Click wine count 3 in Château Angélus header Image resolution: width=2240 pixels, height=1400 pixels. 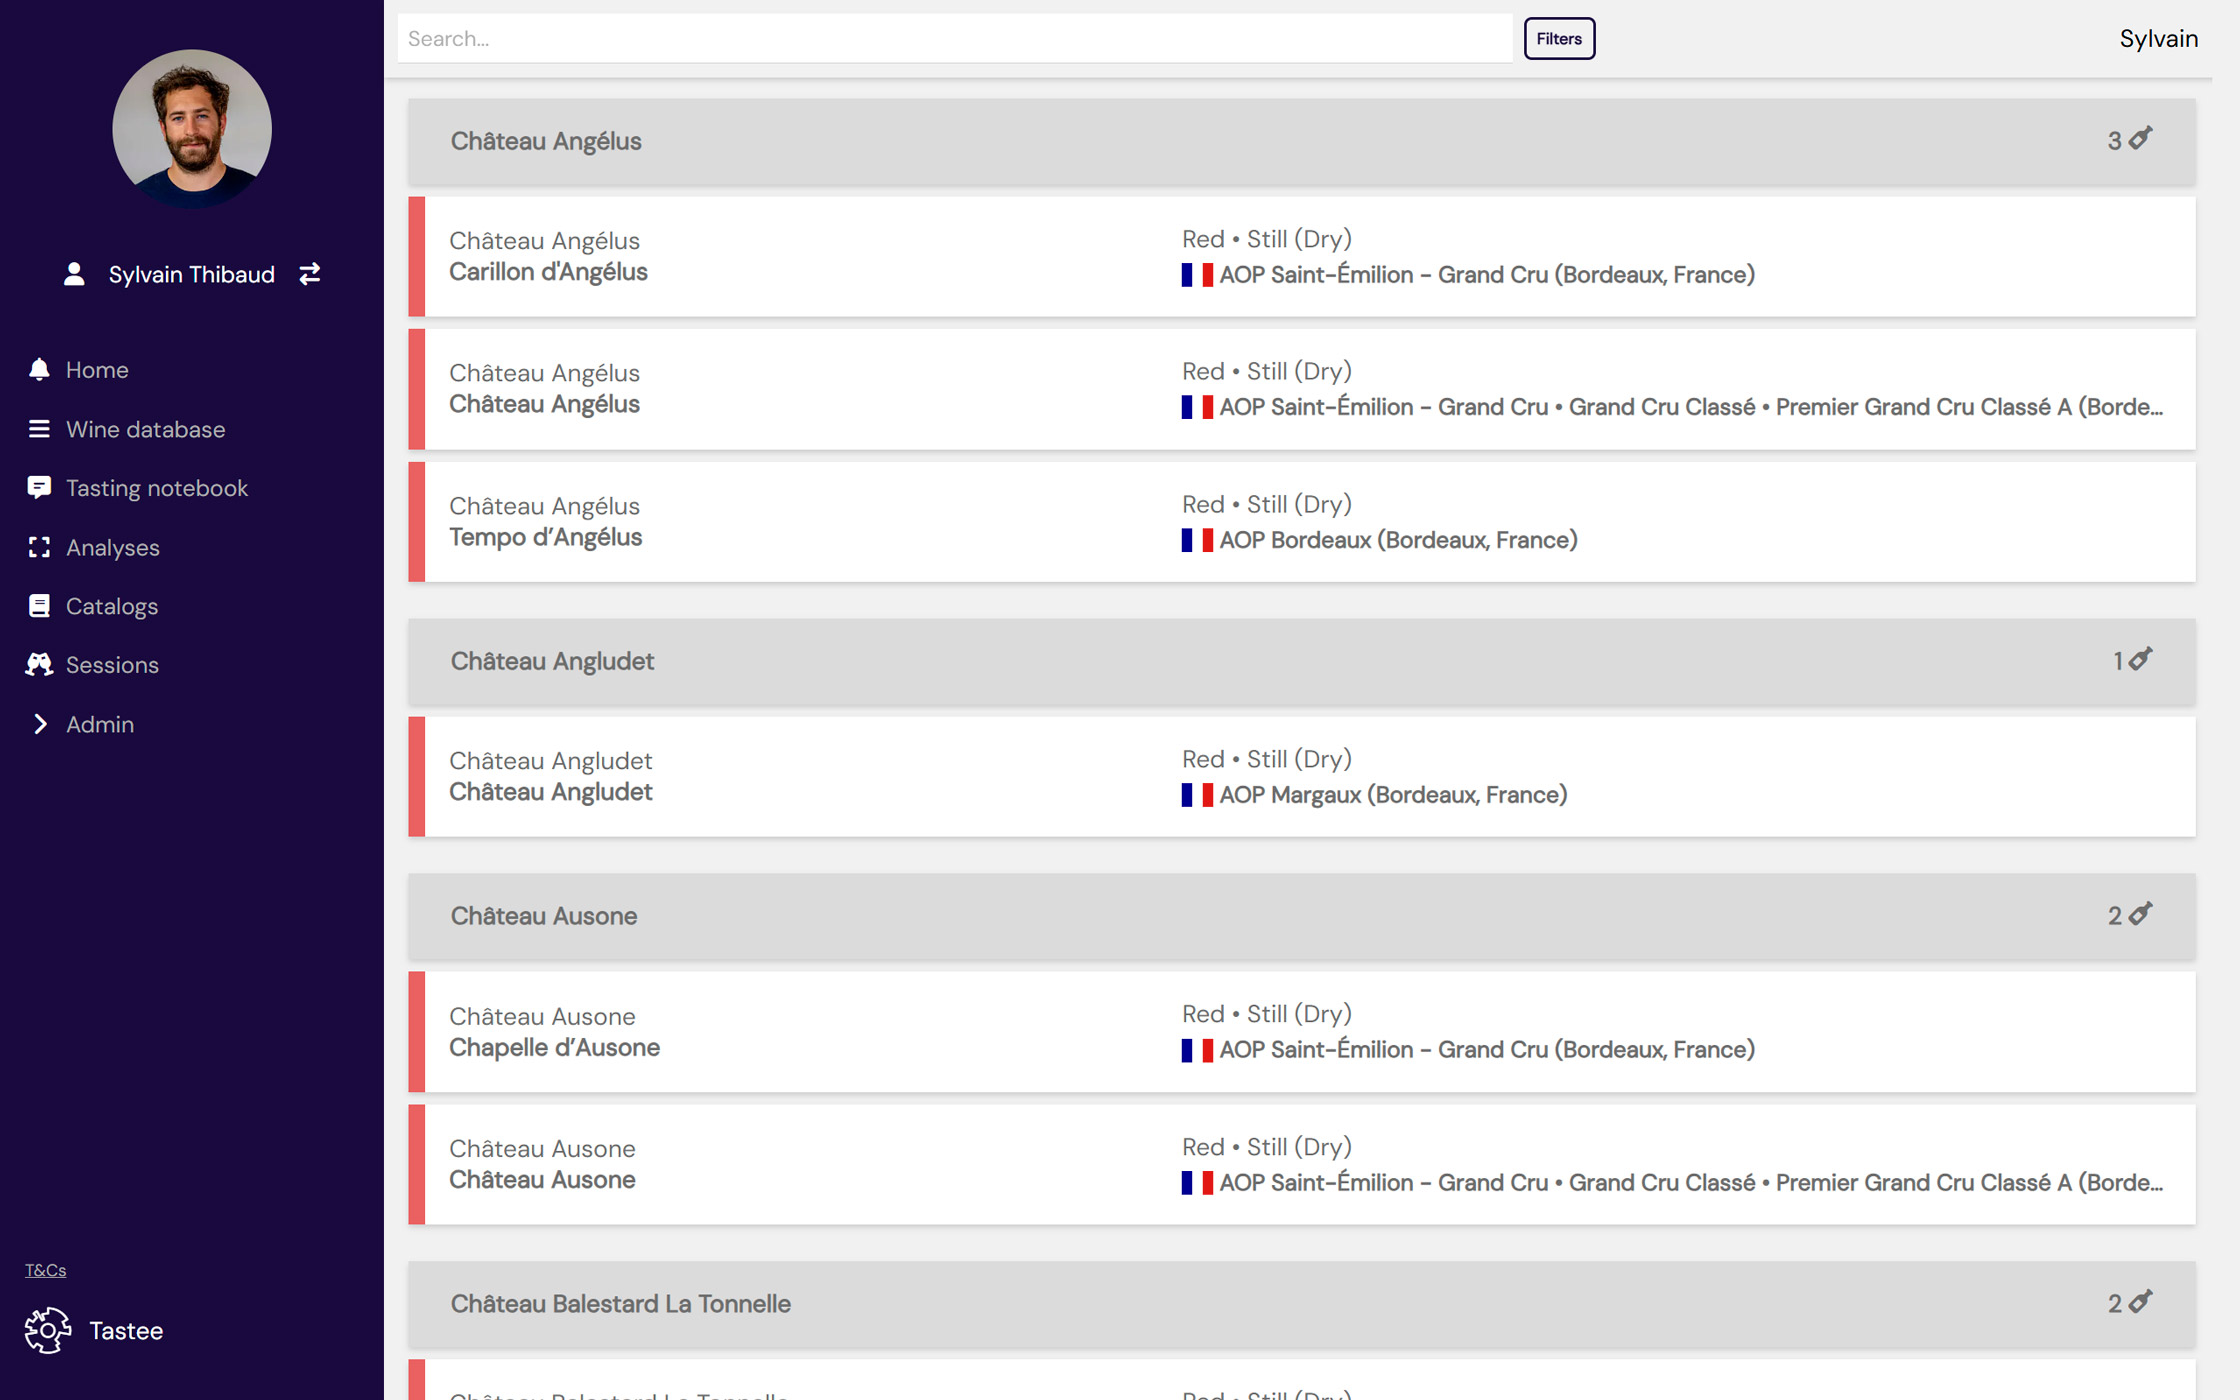2114,141
